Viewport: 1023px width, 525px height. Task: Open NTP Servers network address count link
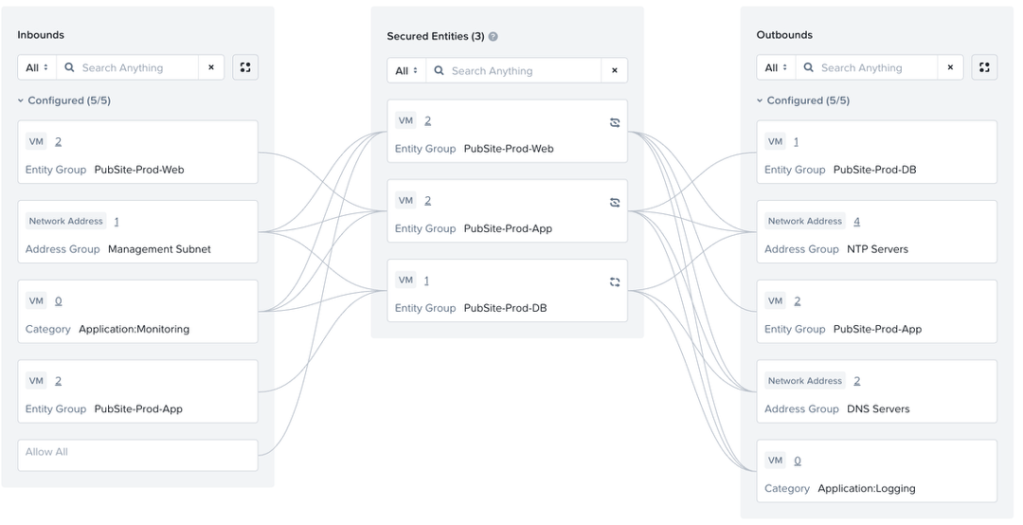pos(857,221)
